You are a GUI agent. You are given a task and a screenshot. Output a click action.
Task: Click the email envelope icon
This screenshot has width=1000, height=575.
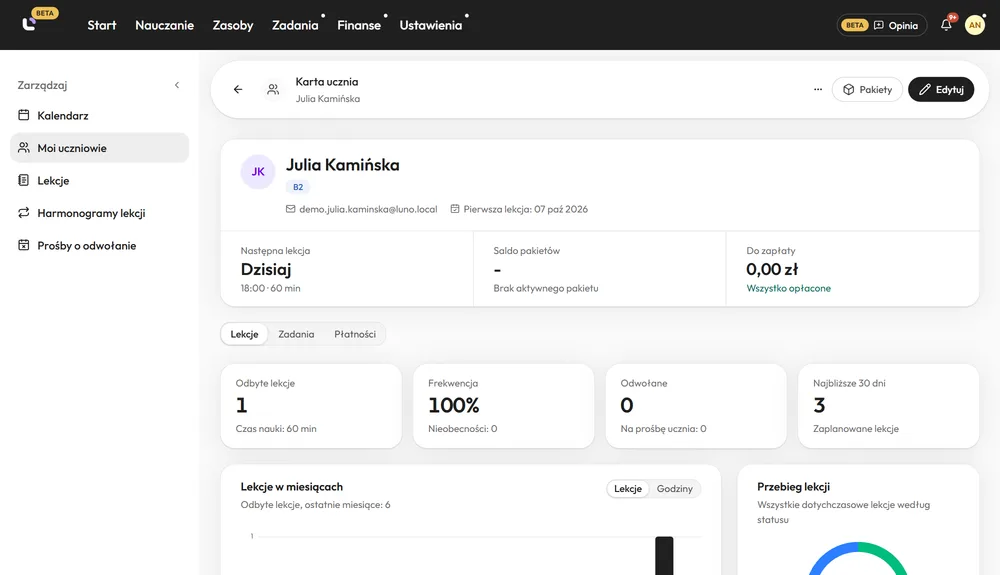290,209
